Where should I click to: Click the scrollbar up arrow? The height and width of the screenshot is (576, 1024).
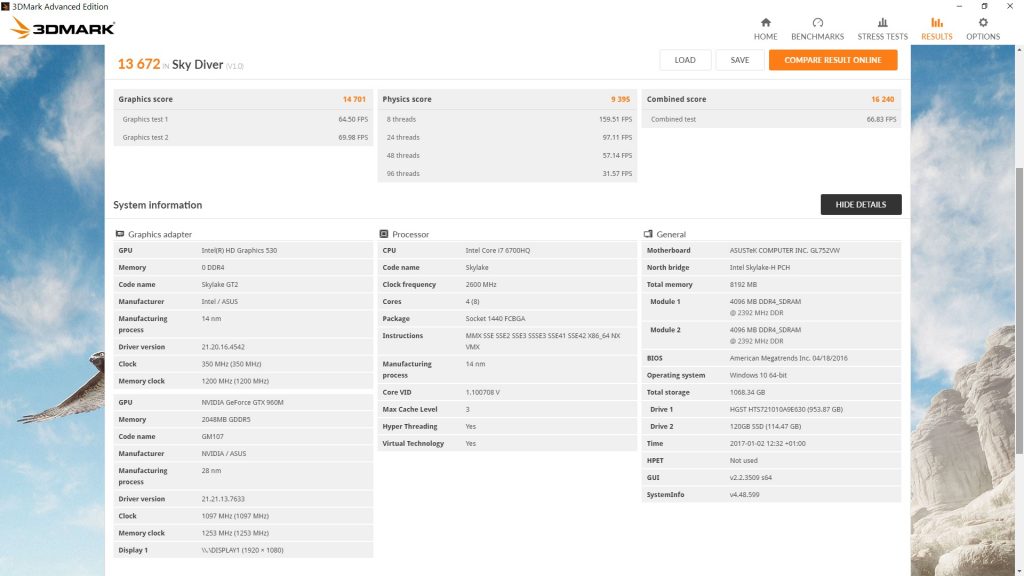[1019, 50]
